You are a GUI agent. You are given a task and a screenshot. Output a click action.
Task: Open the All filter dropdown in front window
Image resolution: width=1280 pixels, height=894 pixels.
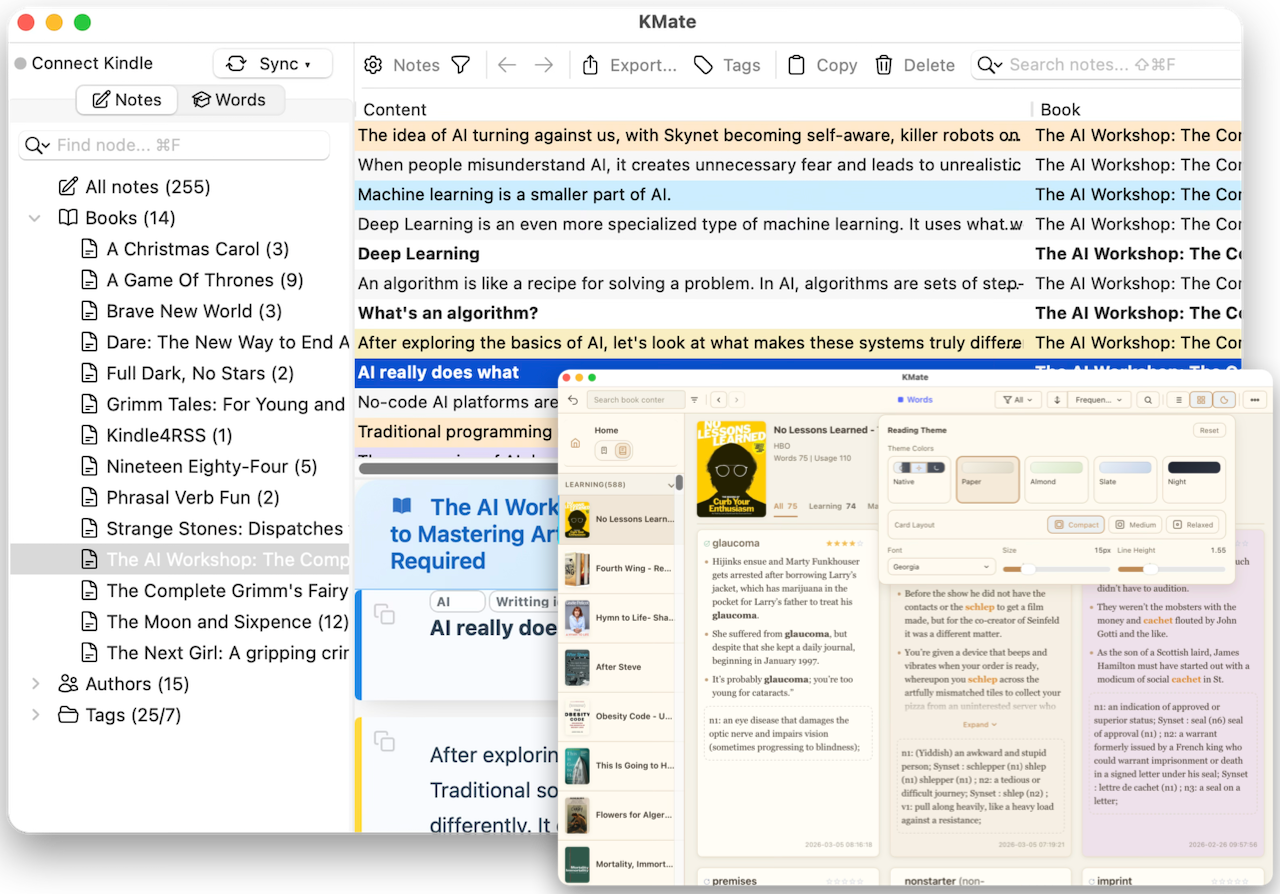pyautogui.click(x=1017, y=400)
